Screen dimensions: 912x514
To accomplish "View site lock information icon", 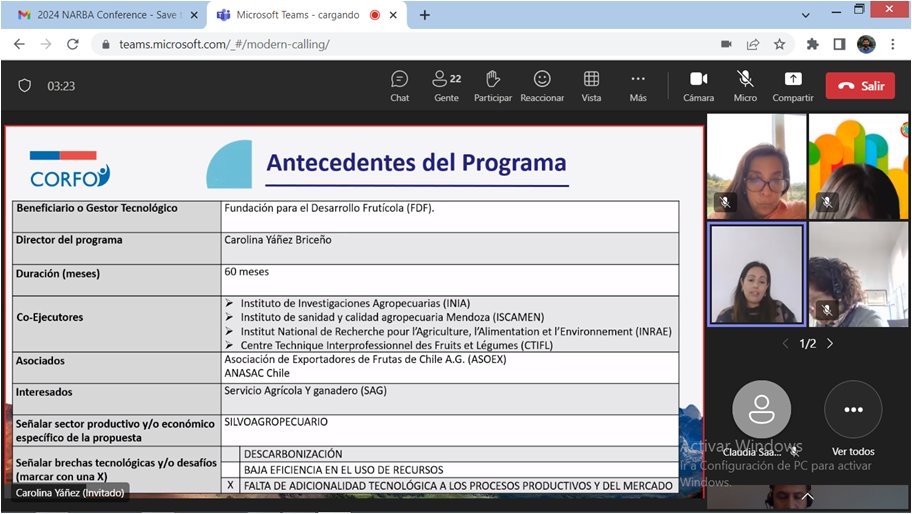I will (x=105, y=44).
